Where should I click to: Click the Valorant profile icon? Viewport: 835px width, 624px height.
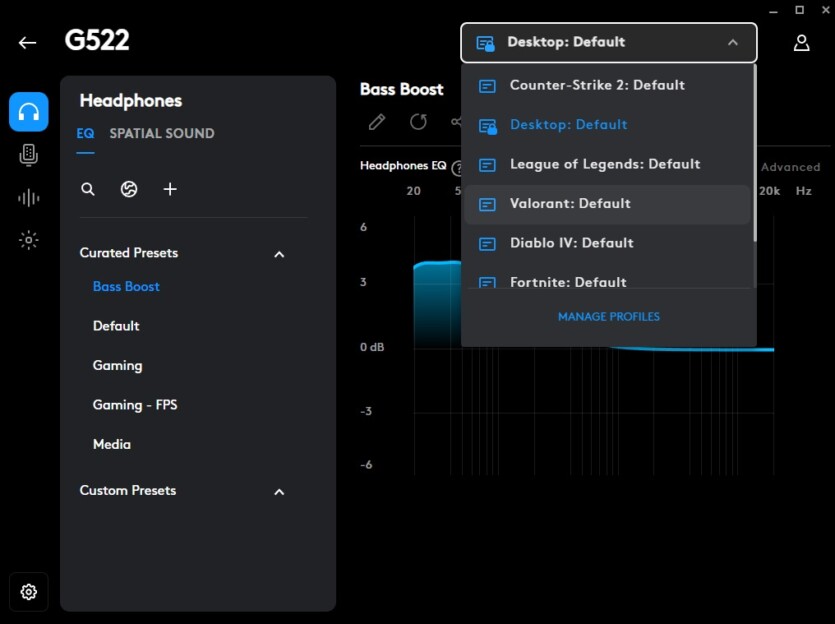point(487,204)
